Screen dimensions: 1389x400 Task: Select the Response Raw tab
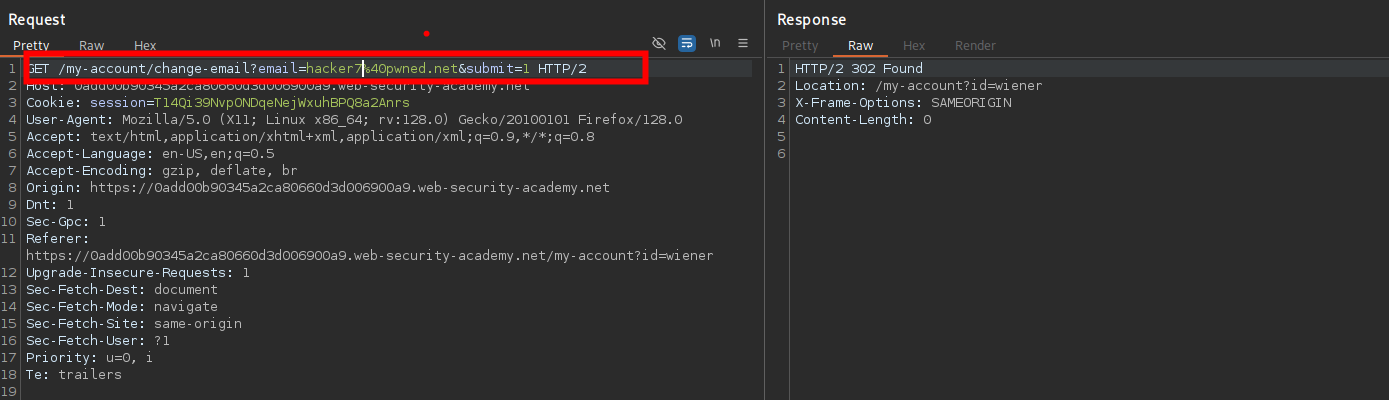click(x=860, y=46)
